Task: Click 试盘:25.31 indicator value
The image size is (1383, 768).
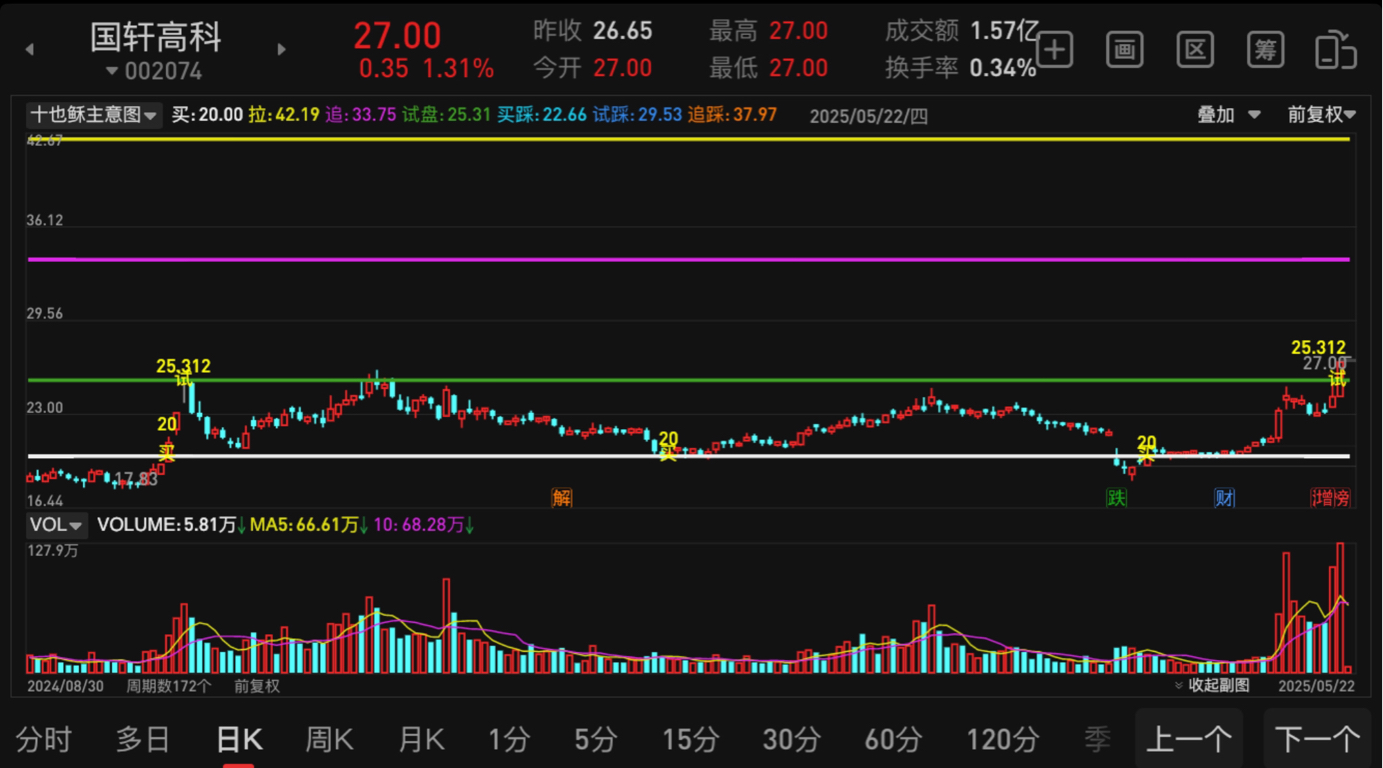Action: coord(447,115)
